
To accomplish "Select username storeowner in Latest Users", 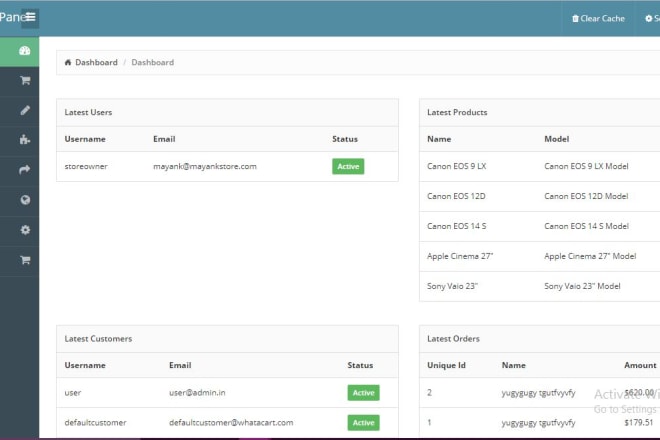I will click(x=86, y=166).
